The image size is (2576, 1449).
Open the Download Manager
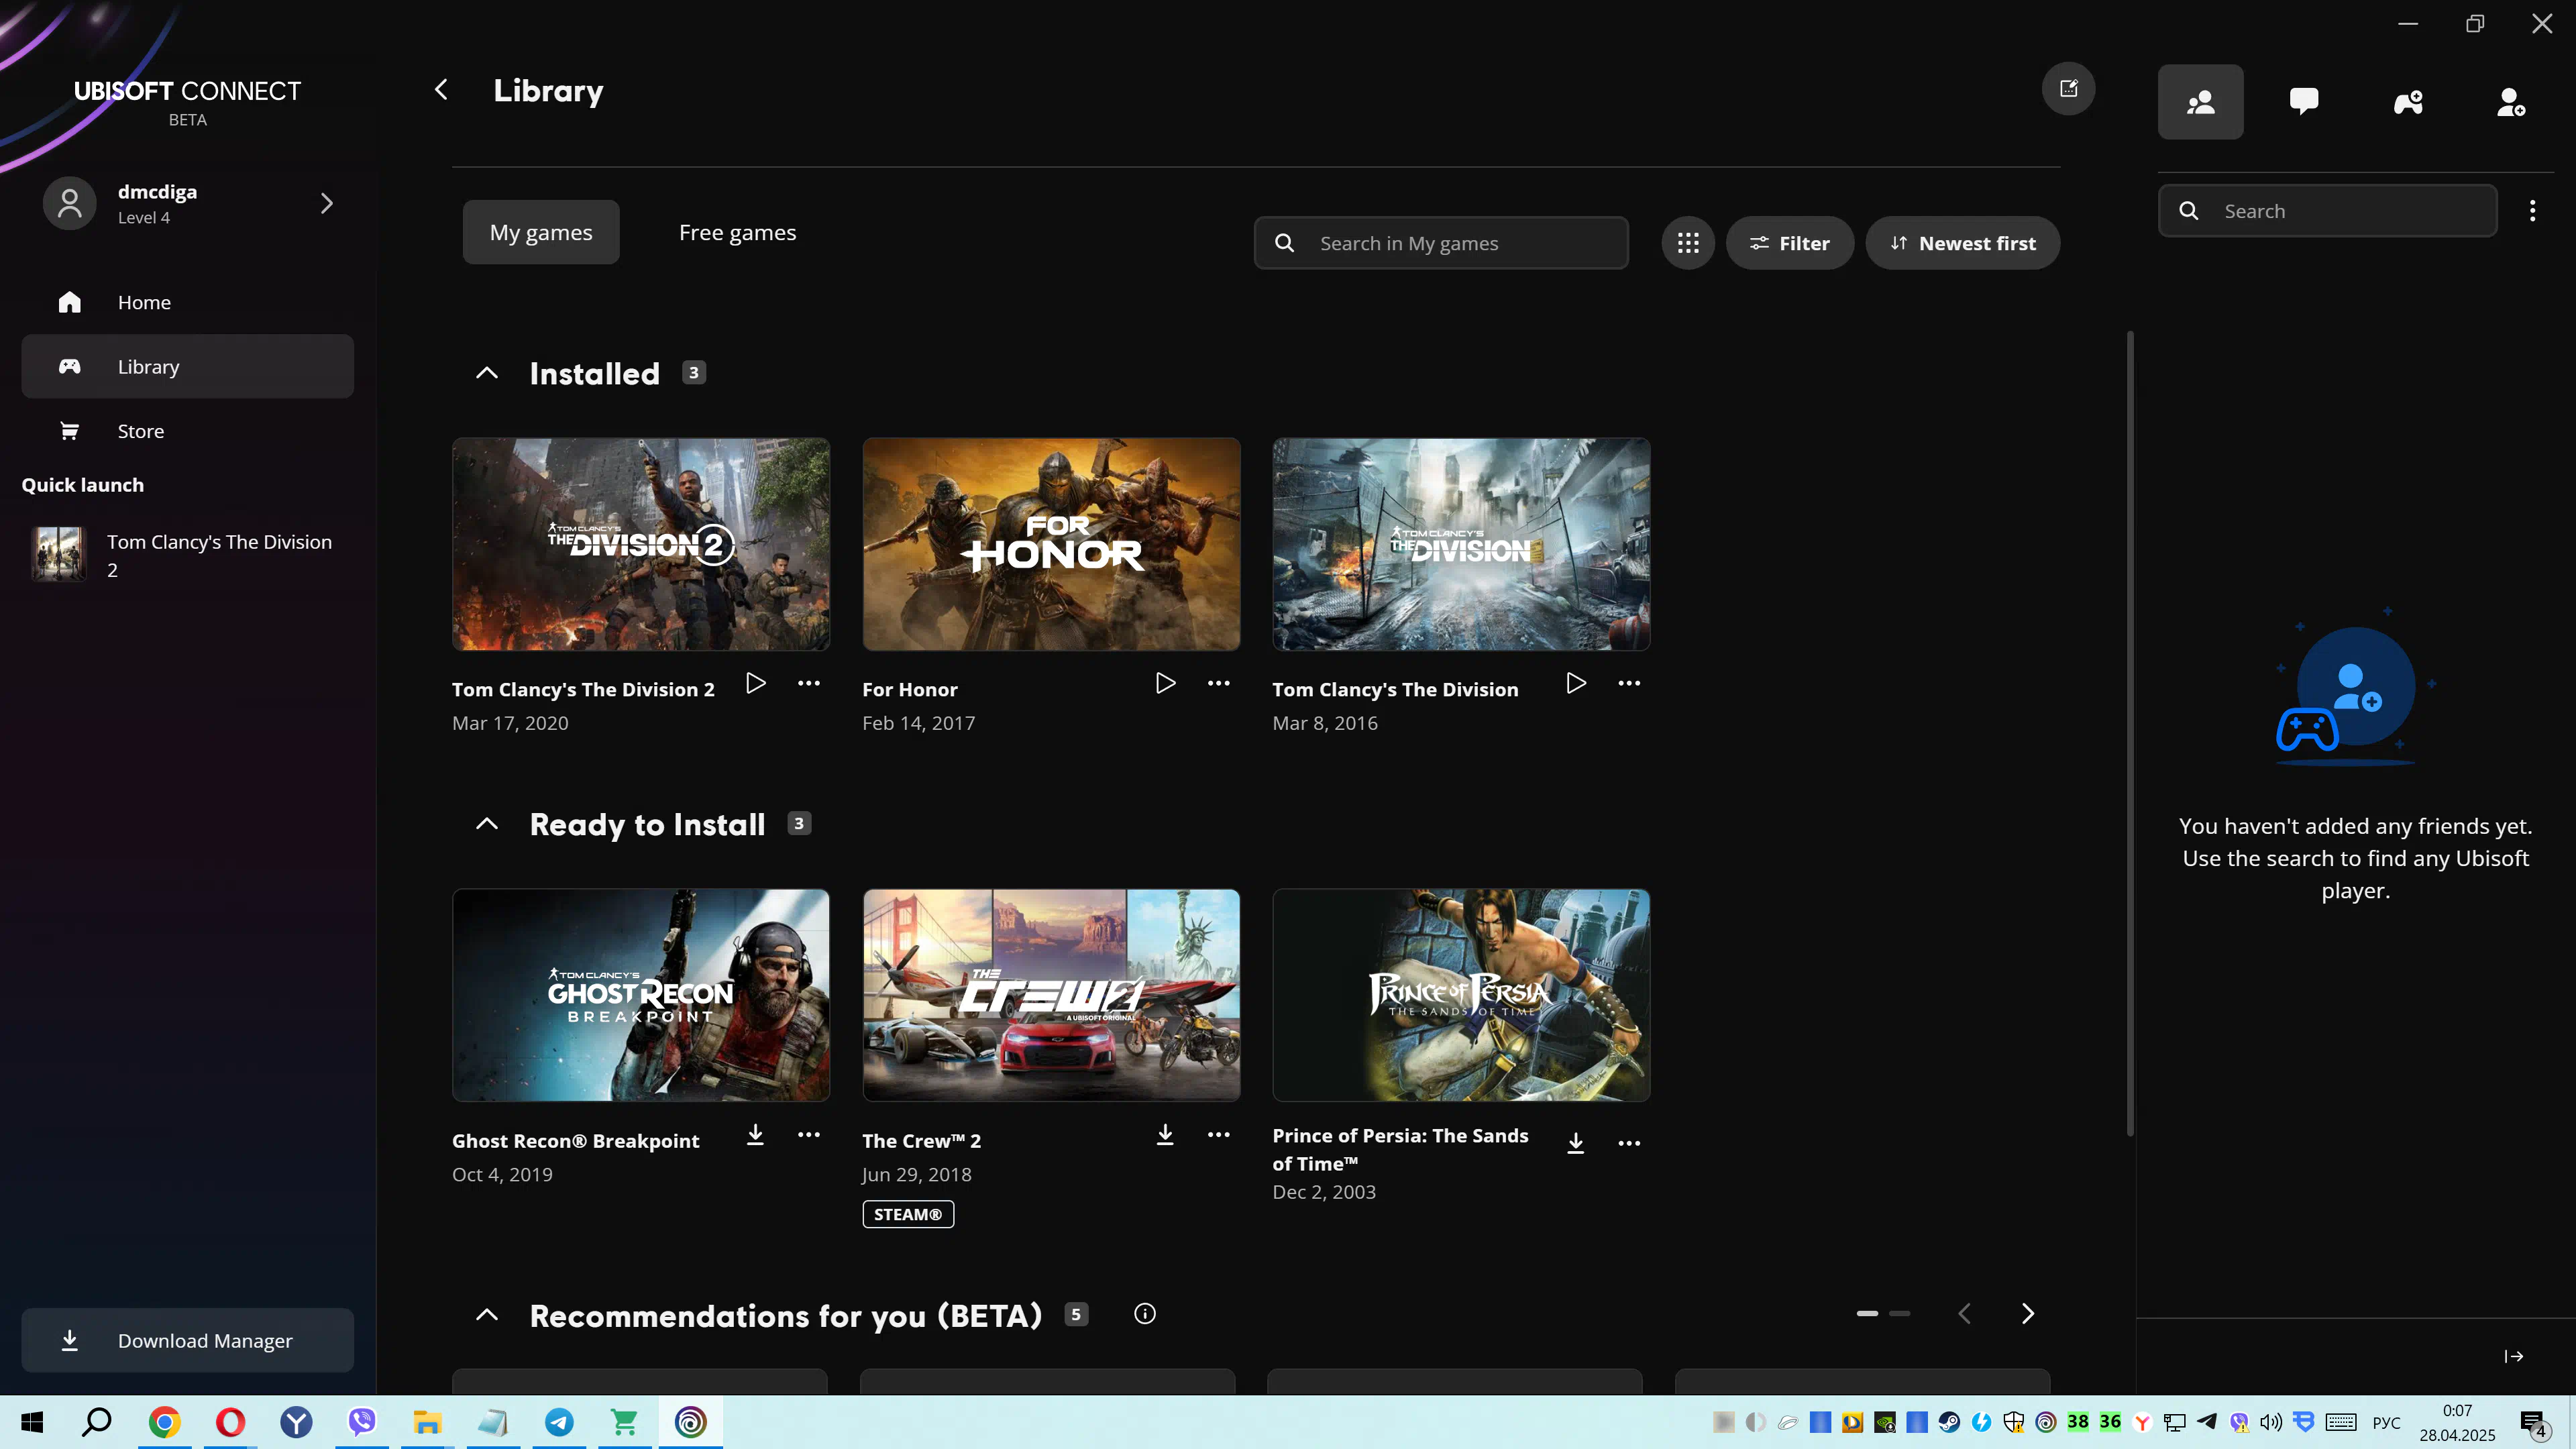[188, 1341]
